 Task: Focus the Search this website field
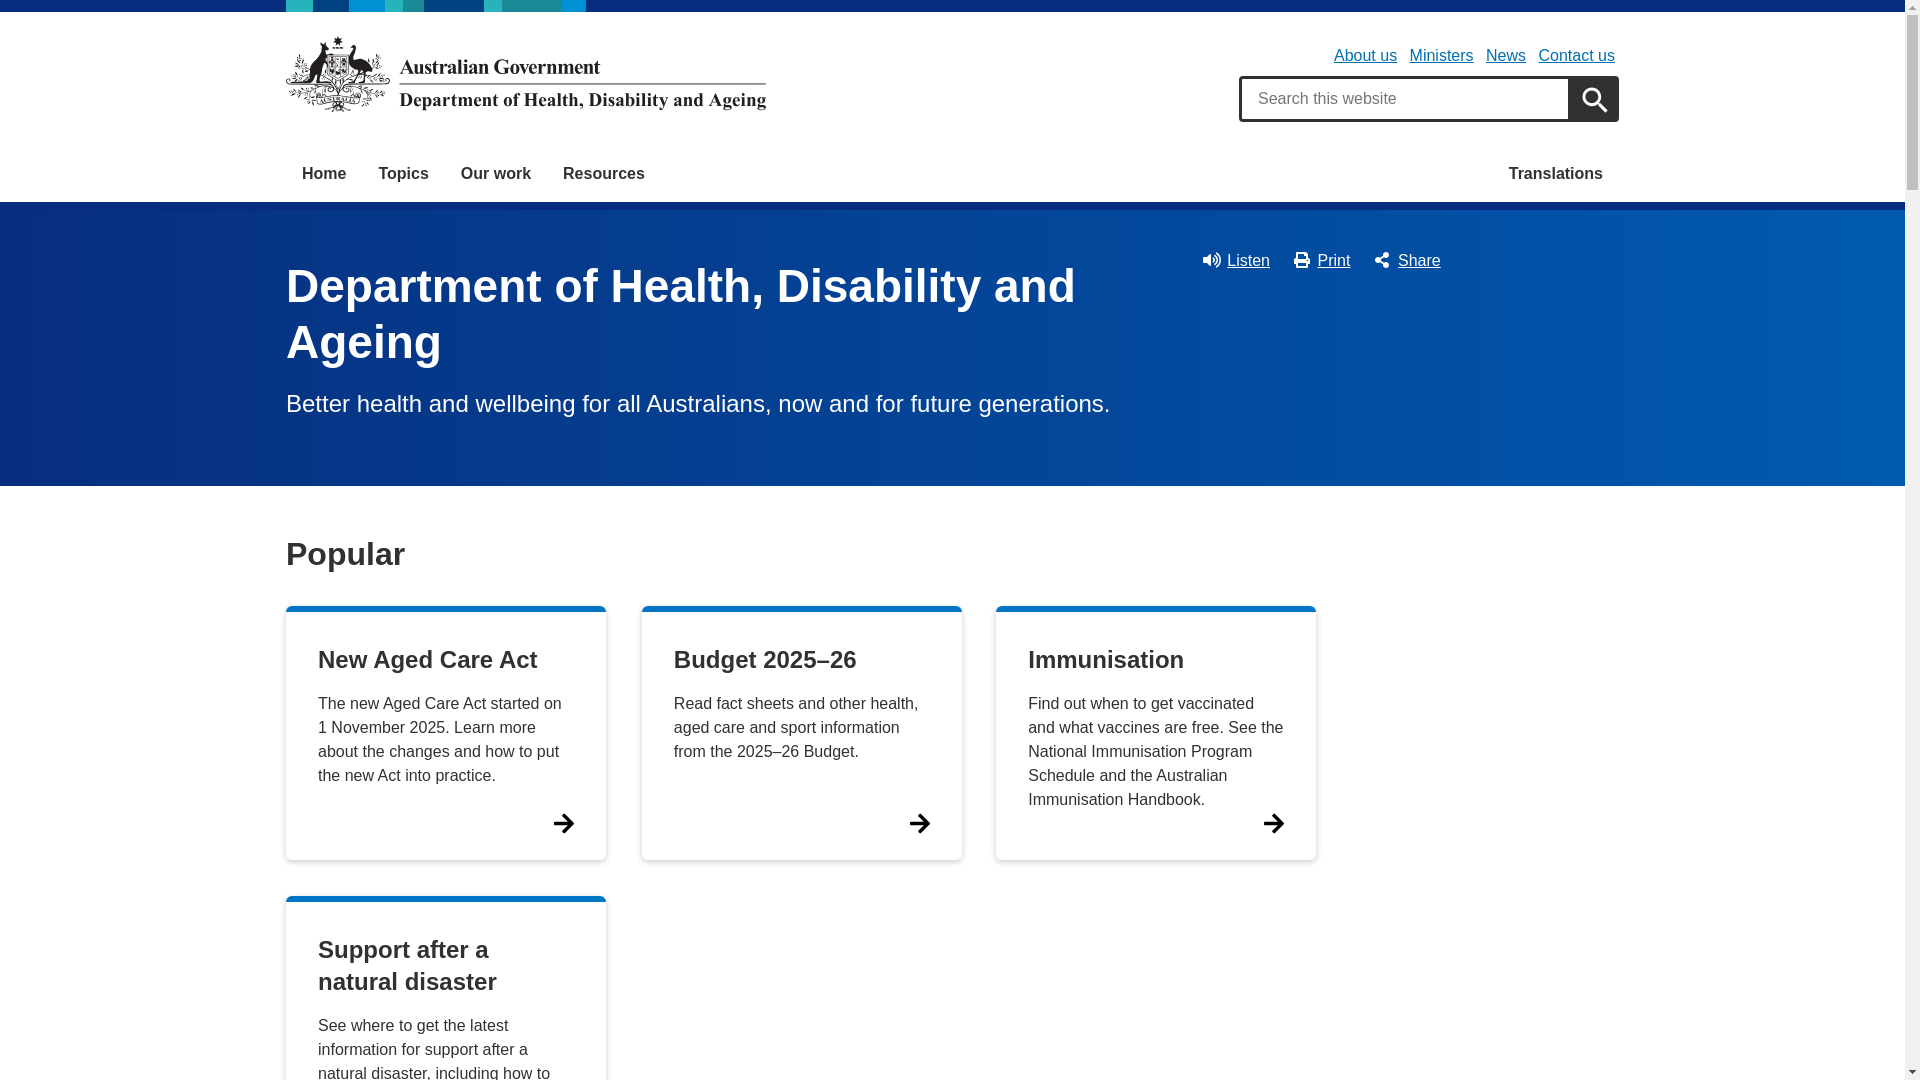click(x=1404, y=99)
